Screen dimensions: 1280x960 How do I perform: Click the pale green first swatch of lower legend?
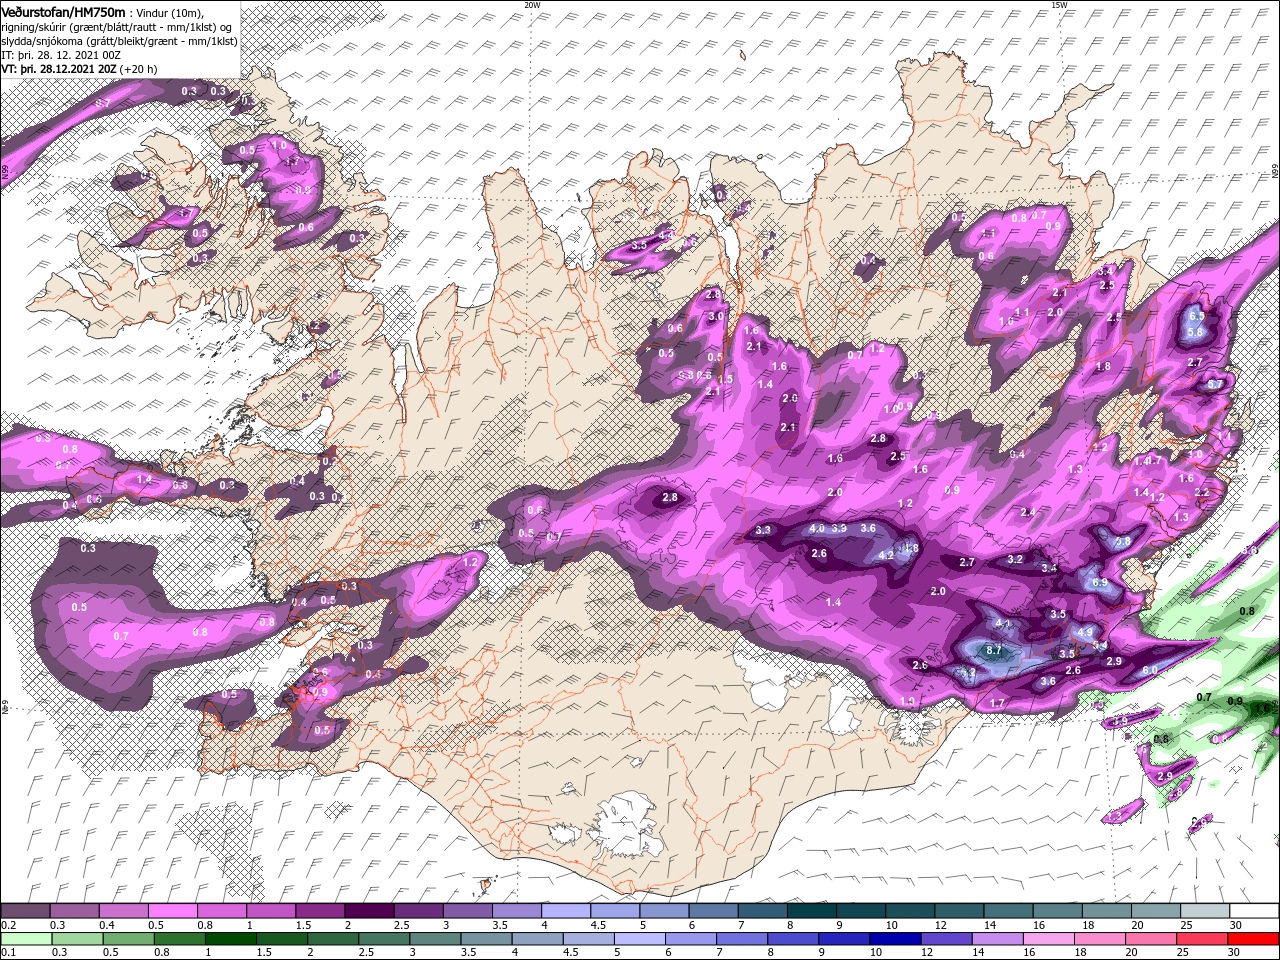[x=25, y=938]
